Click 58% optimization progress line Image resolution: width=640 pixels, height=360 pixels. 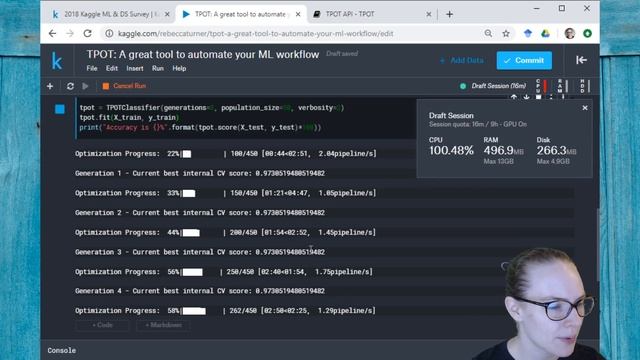pyautogui.click(x=225, y=311)
